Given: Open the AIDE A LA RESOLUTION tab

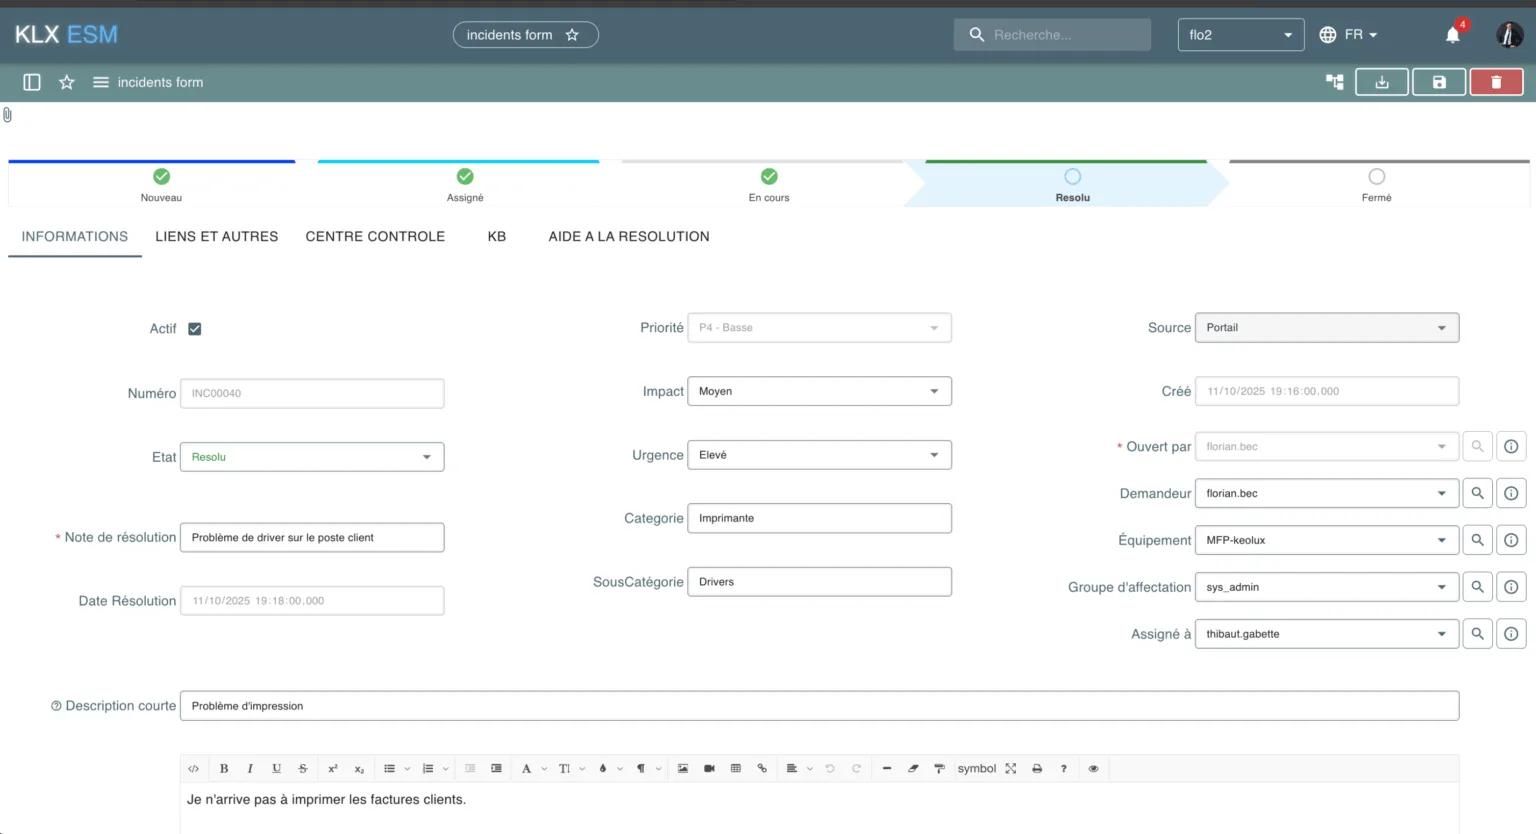Looking at the screenshot, I should pos(628,237).
